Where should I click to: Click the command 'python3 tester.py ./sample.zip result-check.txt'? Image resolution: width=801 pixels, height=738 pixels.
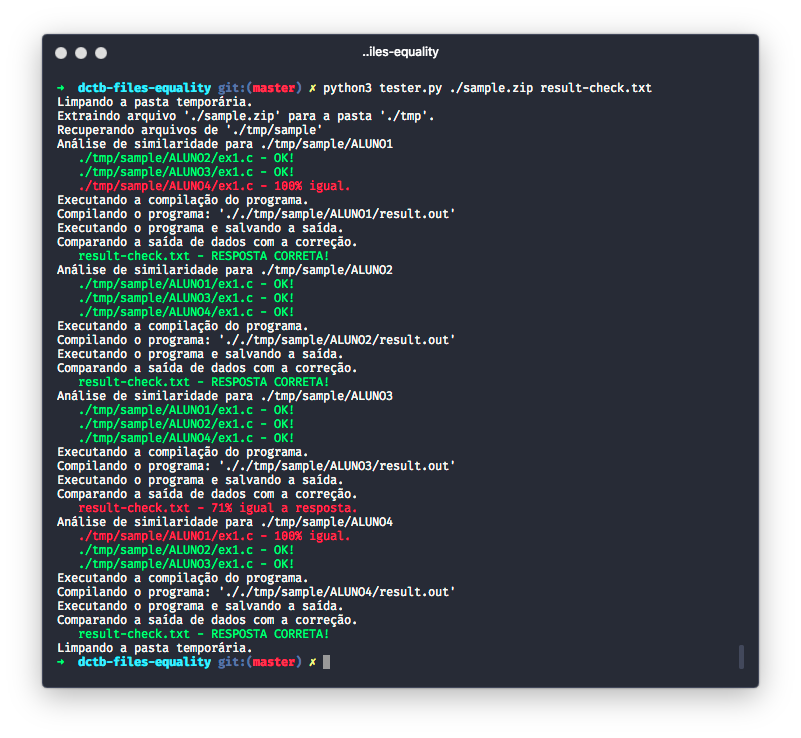tap(487, 88)
